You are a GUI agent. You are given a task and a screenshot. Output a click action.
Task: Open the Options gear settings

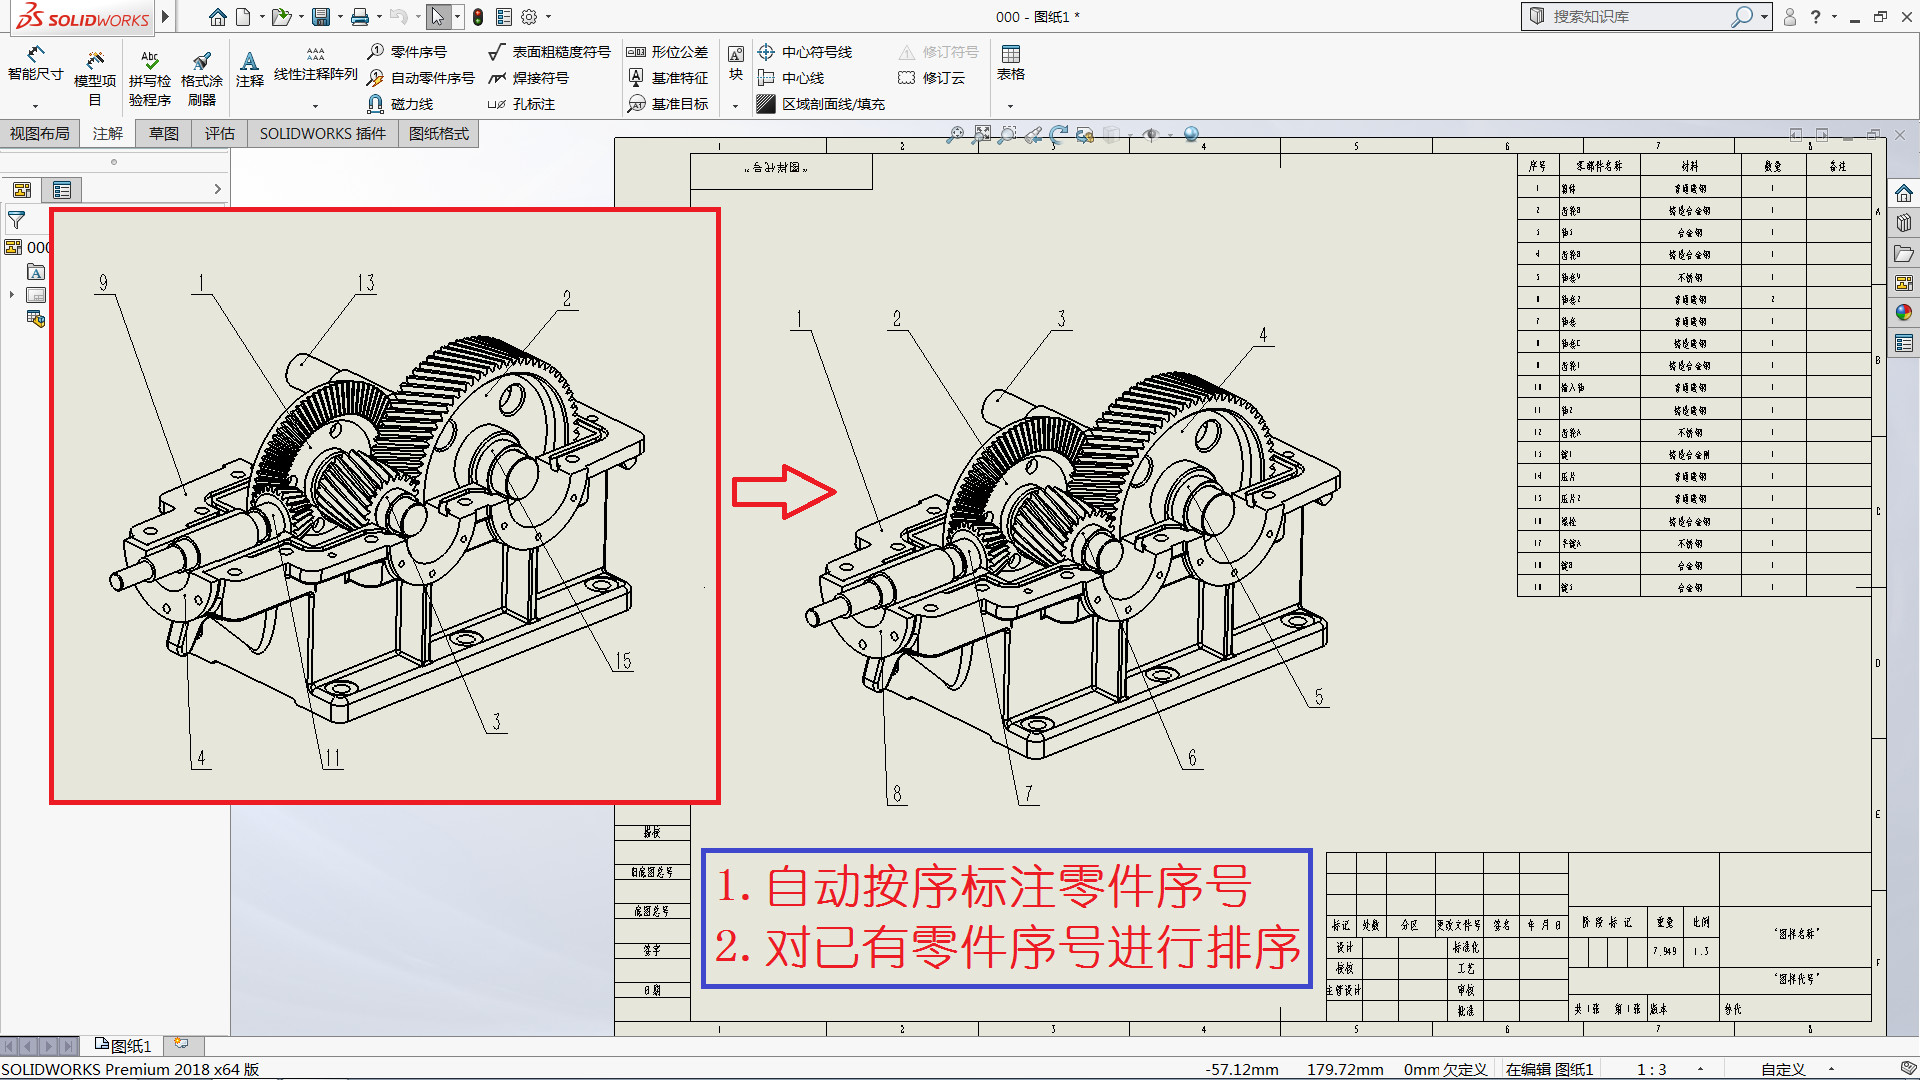pos(530,17)
